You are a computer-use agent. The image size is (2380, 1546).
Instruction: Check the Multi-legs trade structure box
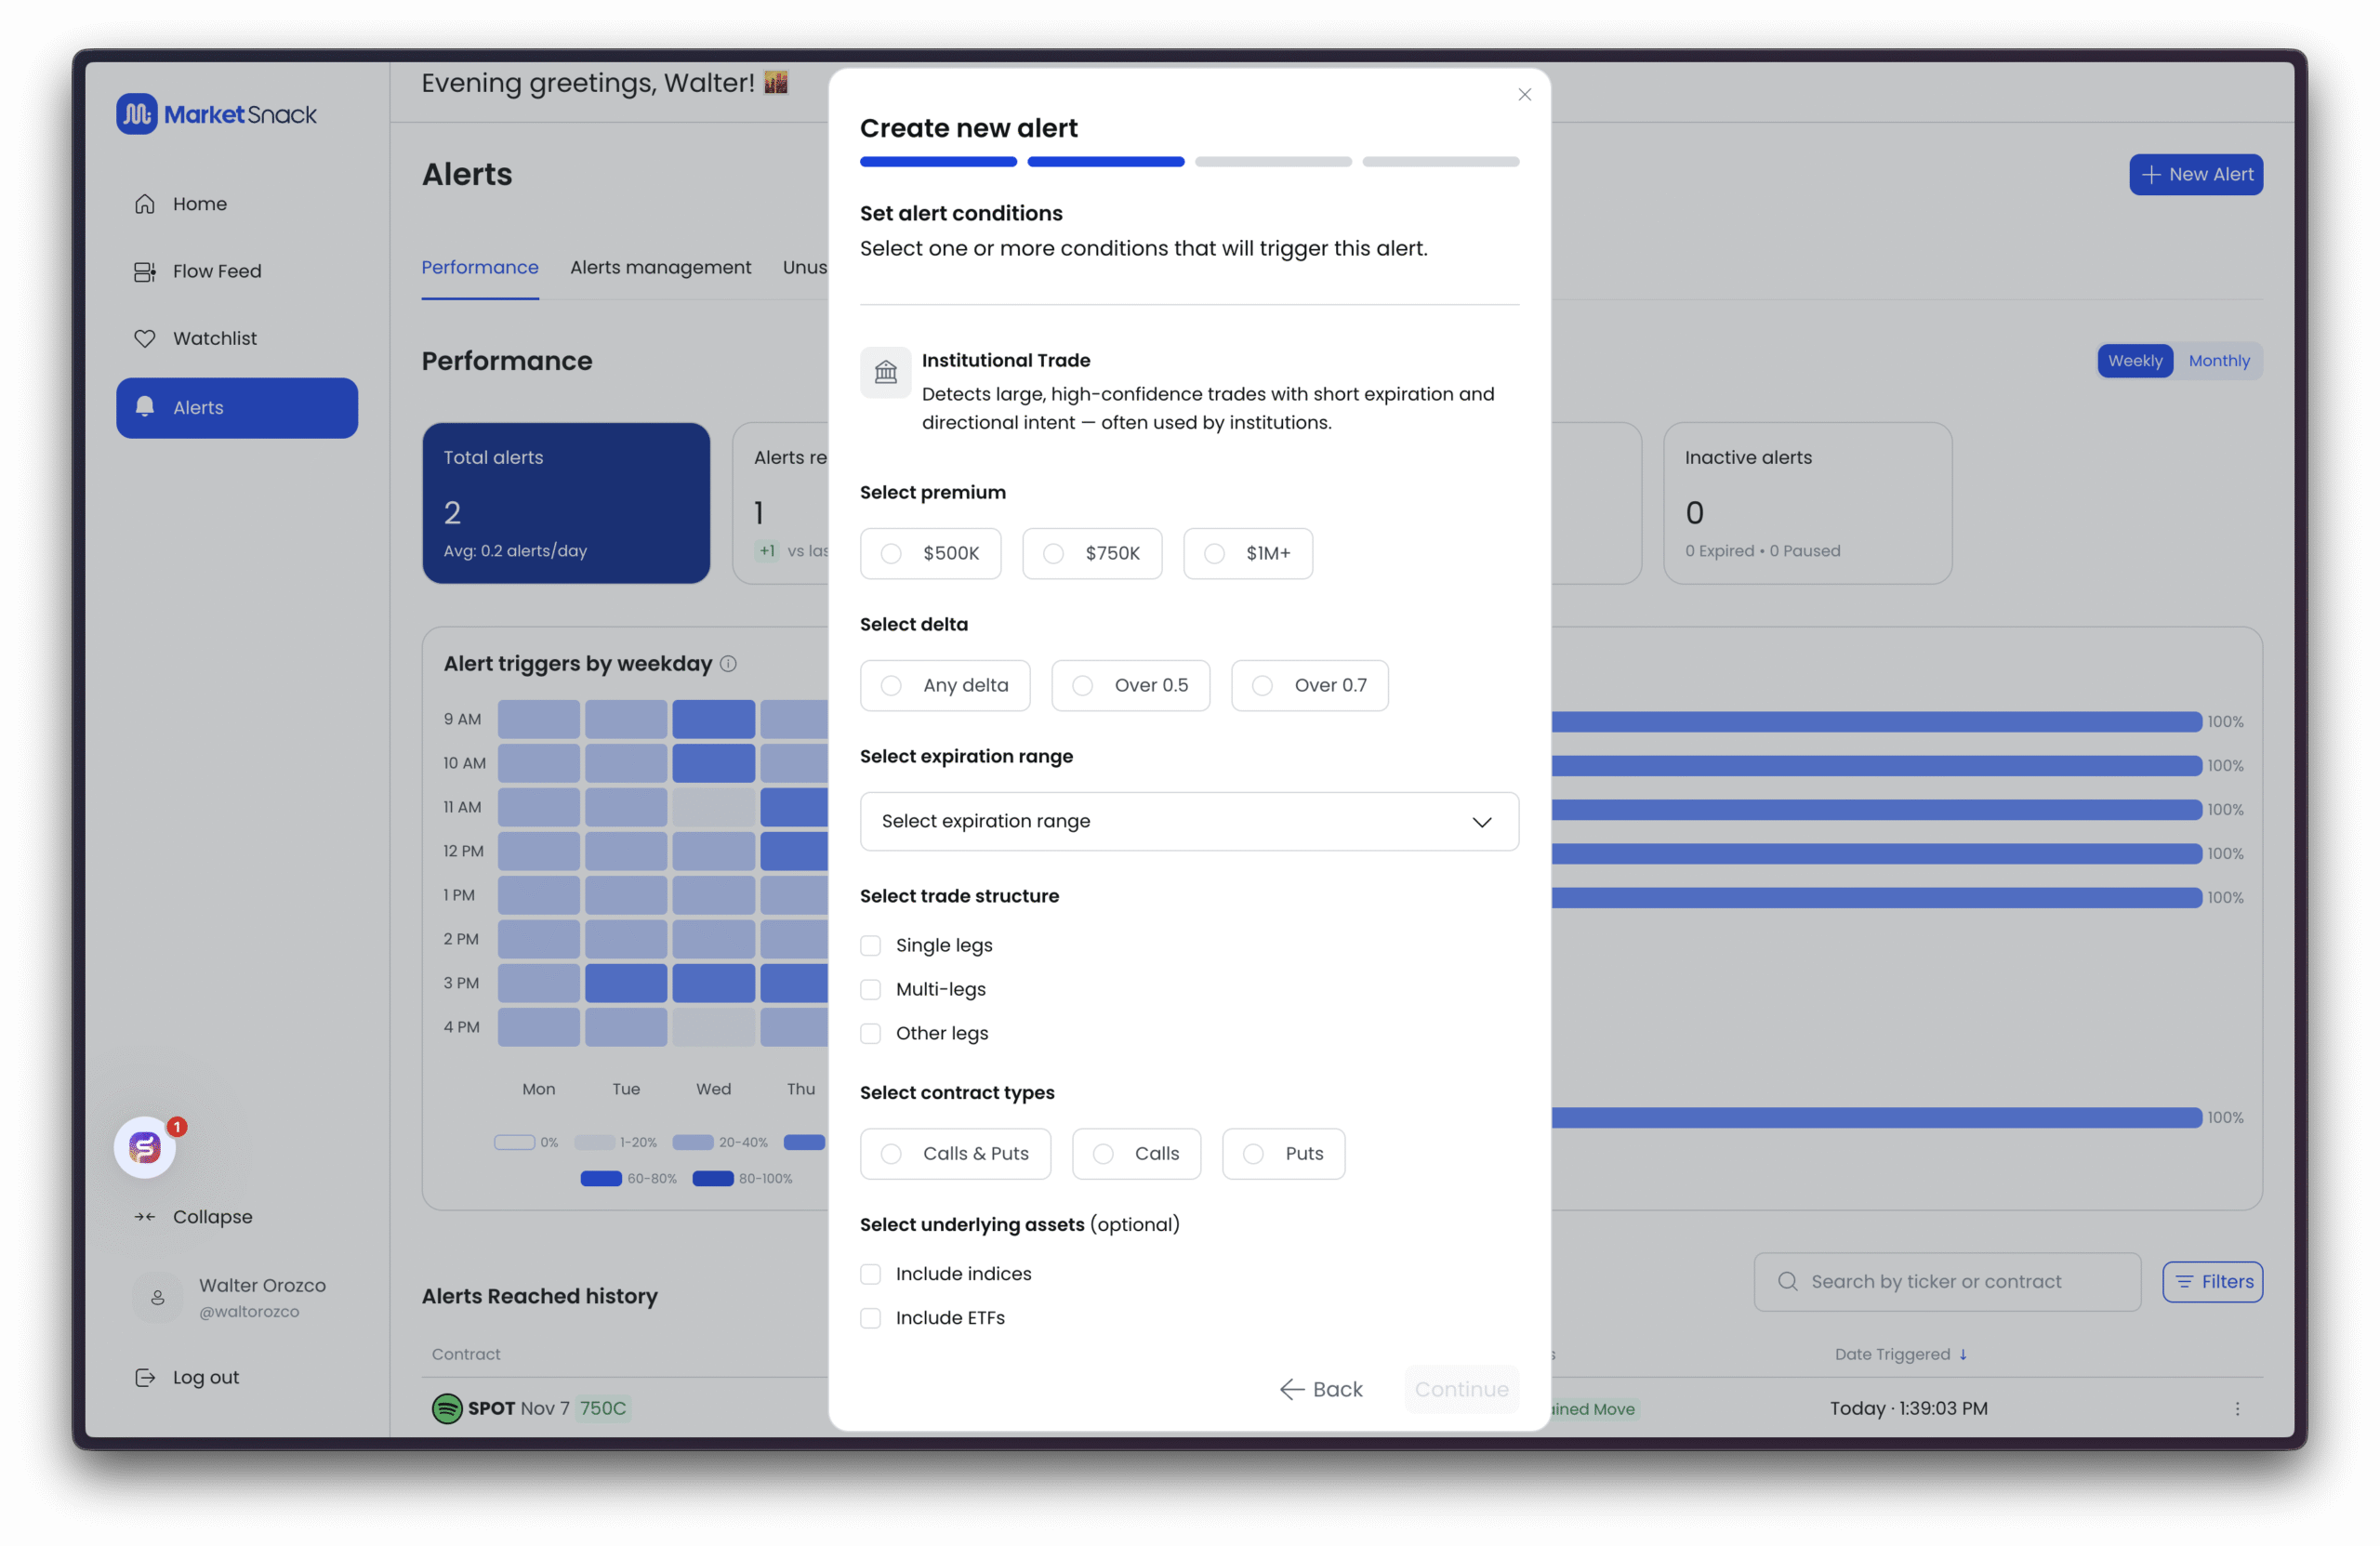click(871, 990)
